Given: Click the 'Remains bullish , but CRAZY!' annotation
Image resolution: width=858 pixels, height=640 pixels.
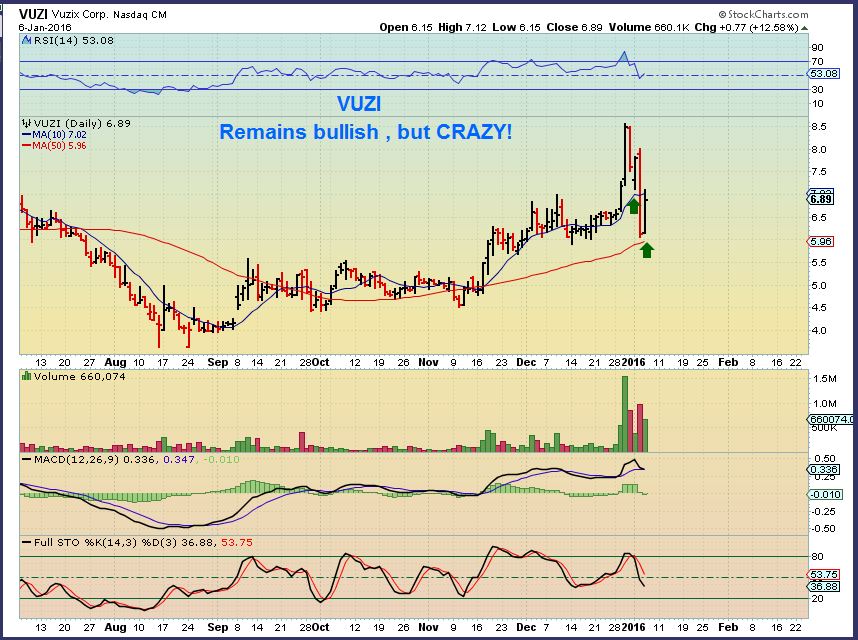Looking at the screenshot, I should point(365,132).
